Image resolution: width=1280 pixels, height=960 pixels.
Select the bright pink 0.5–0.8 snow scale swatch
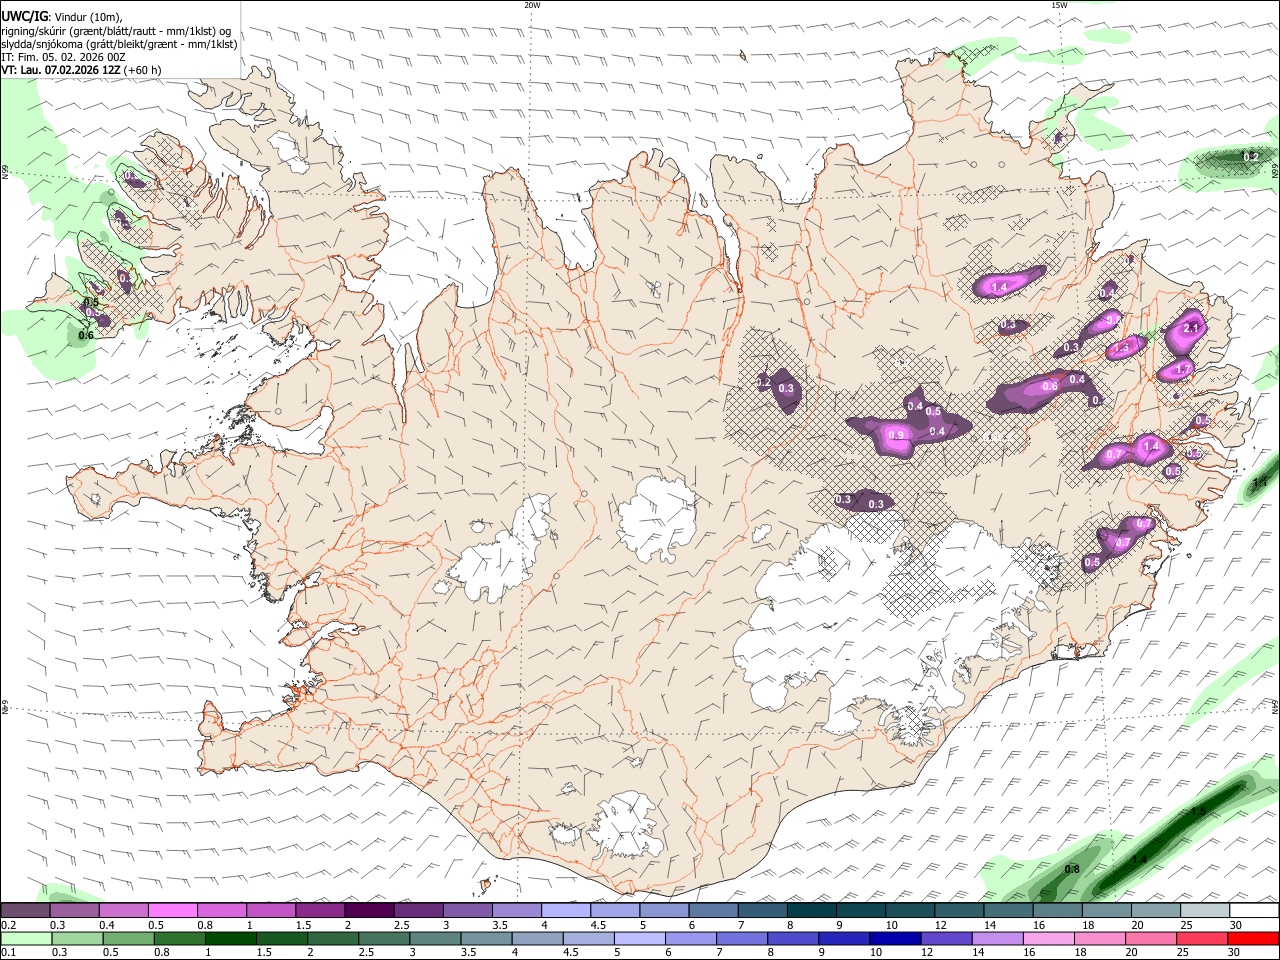click(x=173, y=910)
